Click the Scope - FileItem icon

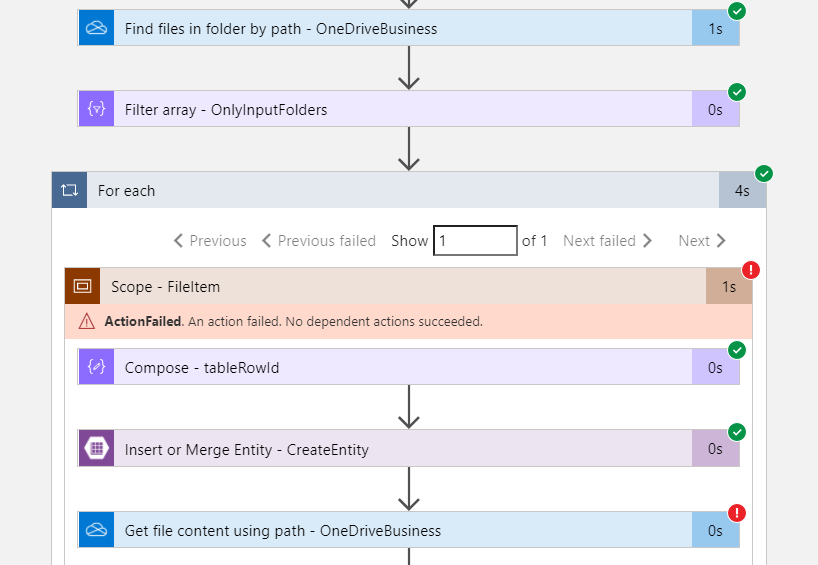(82, 286)
